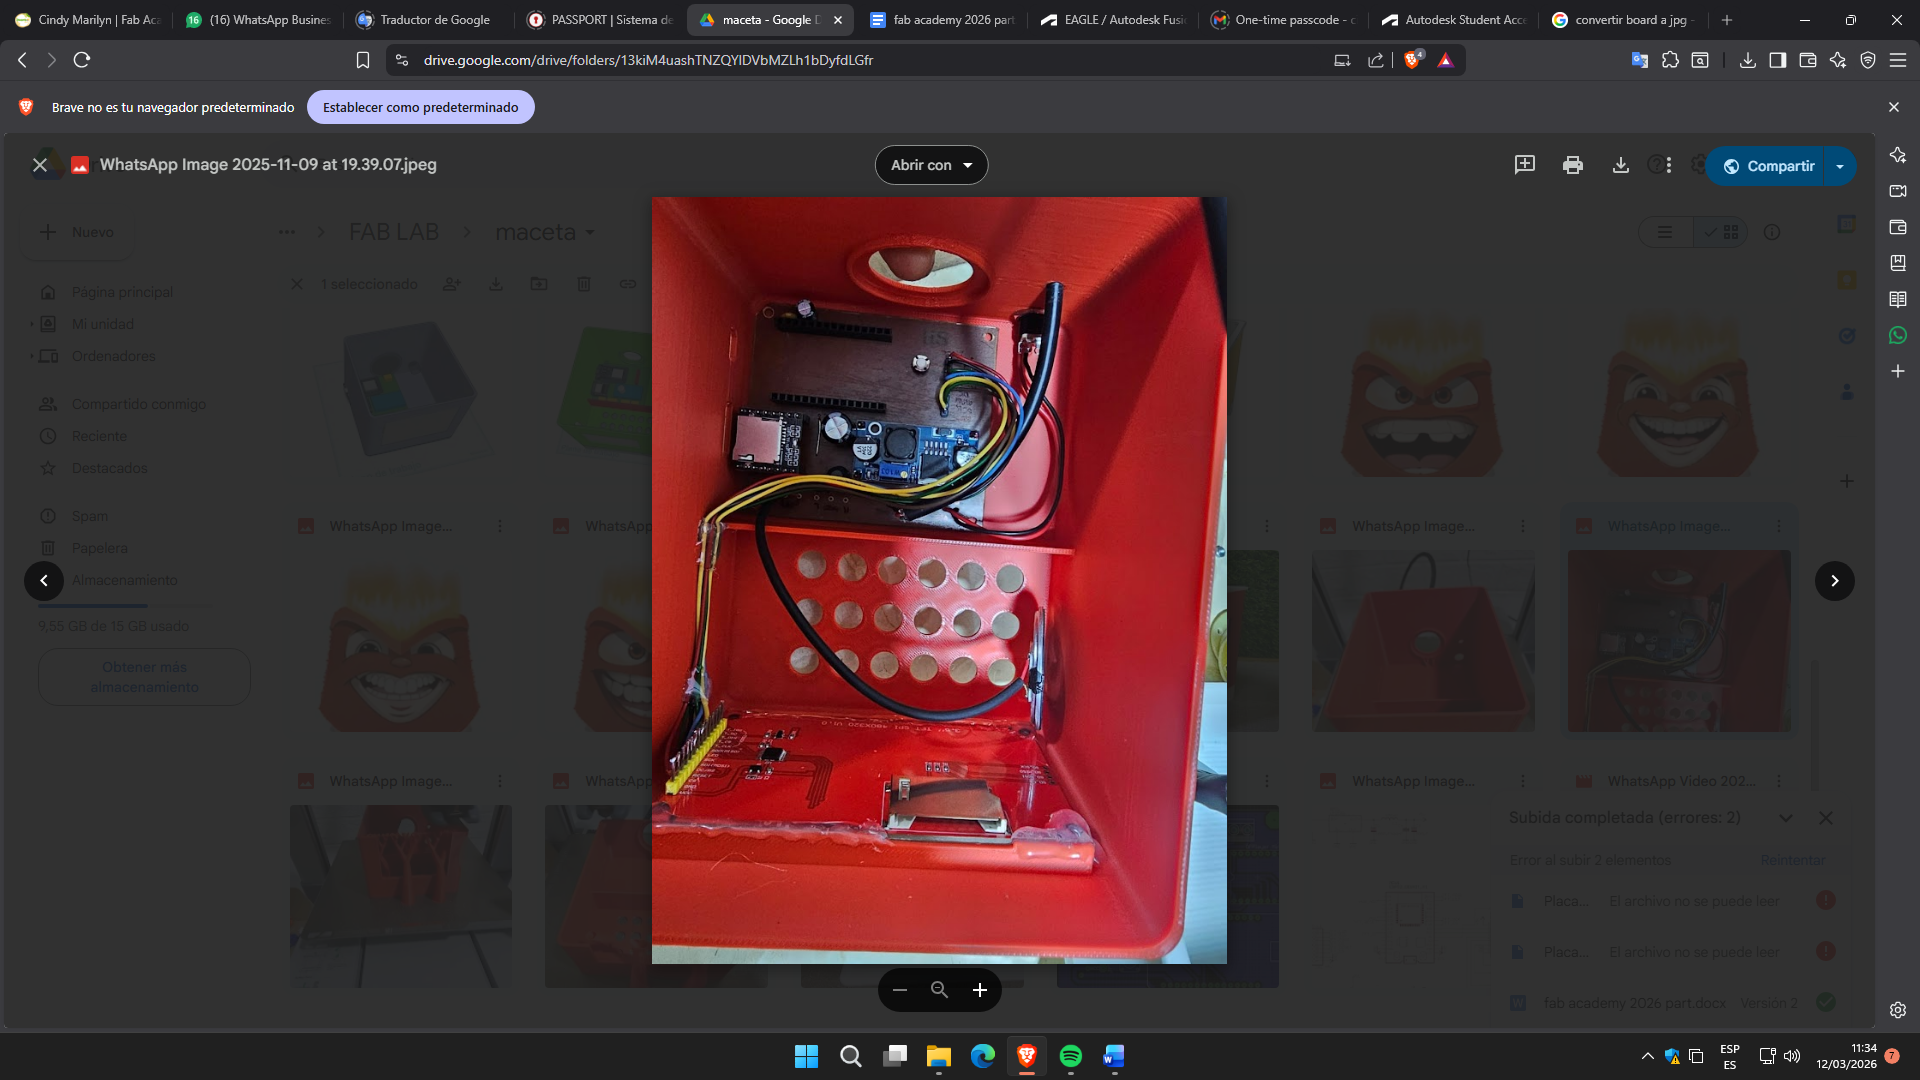
Task: Zoom in using the plus icon
Action: [x=979, y=990]
